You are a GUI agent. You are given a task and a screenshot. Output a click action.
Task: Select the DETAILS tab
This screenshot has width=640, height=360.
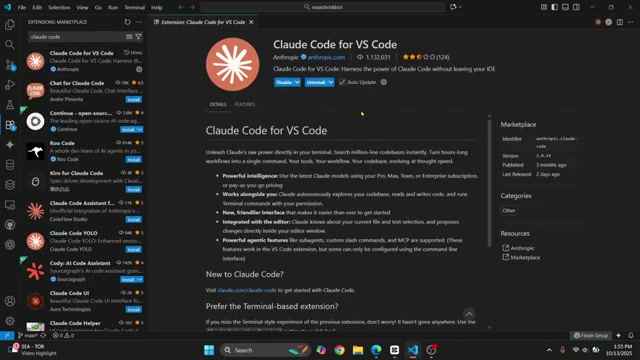point(218,104)
